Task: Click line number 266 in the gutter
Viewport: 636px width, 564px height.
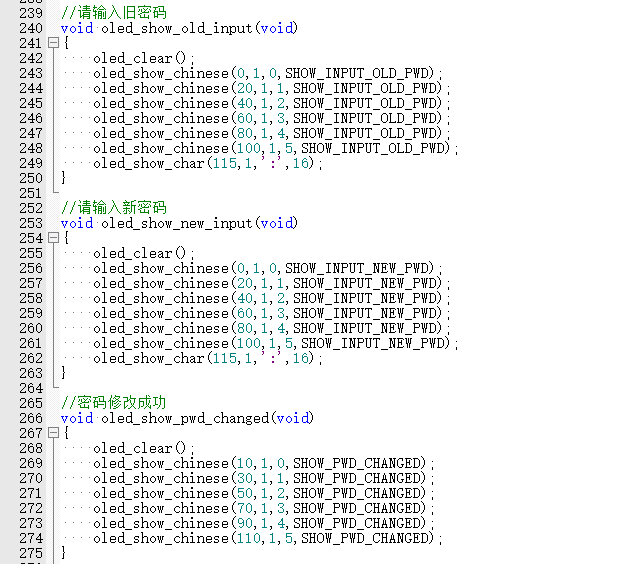Action: click(31, 418)
